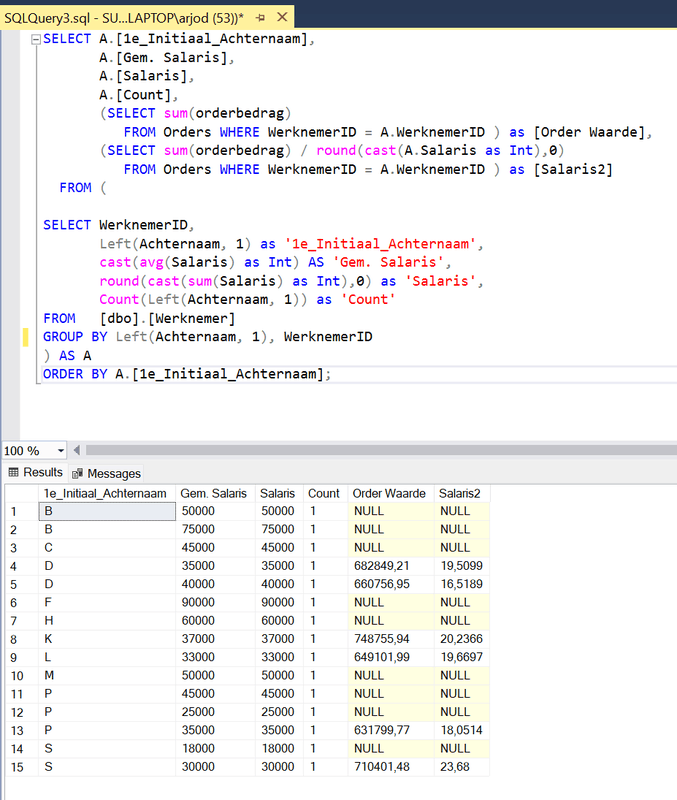Select the Gem. Salaris column header
The image size is (677, 800).
215,493
